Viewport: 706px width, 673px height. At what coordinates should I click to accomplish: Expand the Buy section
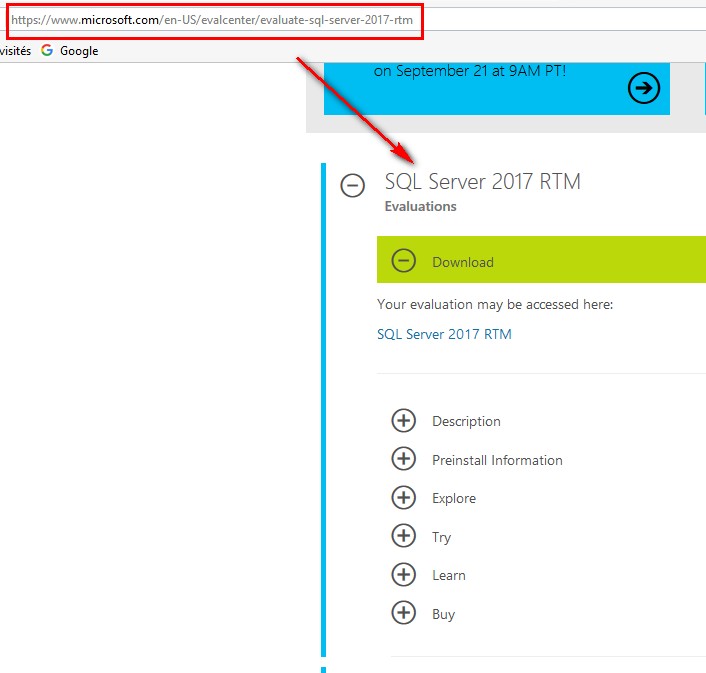coord(403,613)
